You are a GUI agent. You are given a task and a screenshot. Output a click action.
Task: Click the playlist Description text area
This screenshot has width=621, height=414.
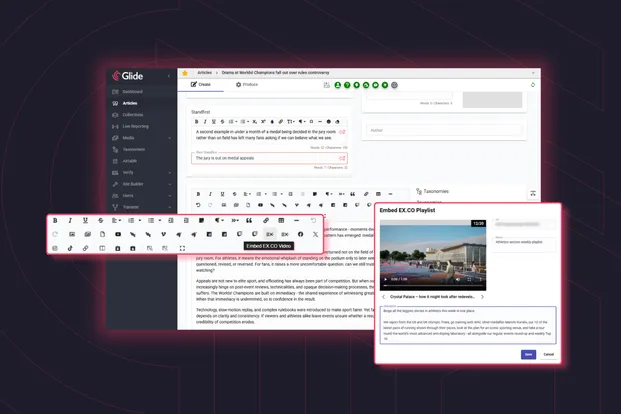tap(468, 325)
